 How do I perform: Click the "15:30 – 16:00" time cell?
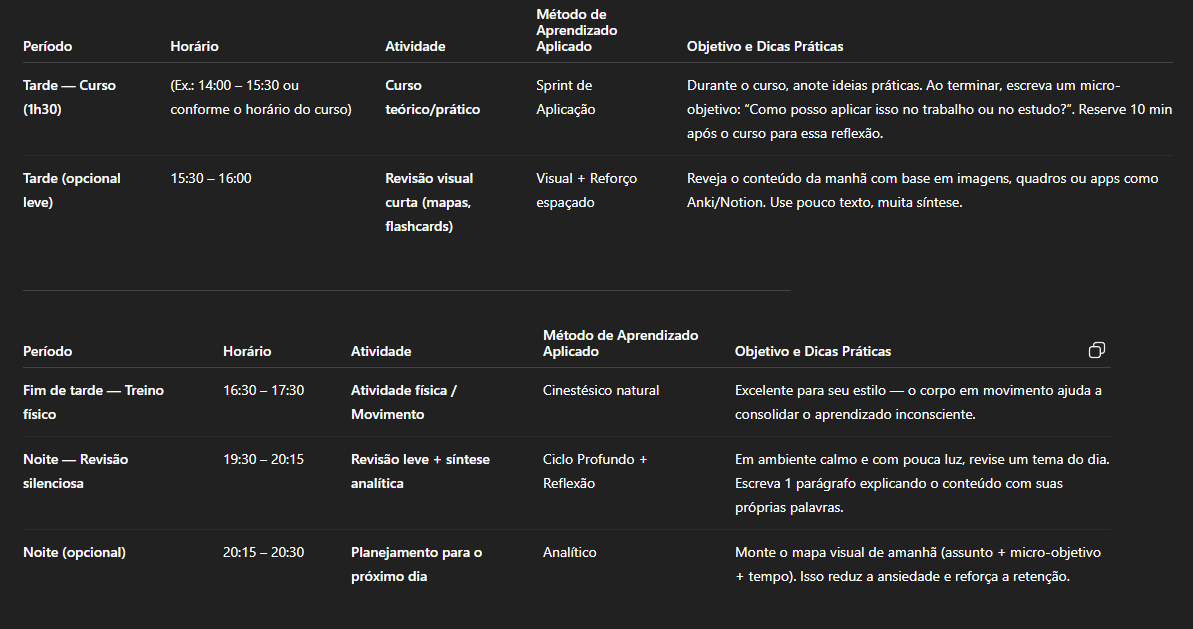211,179
